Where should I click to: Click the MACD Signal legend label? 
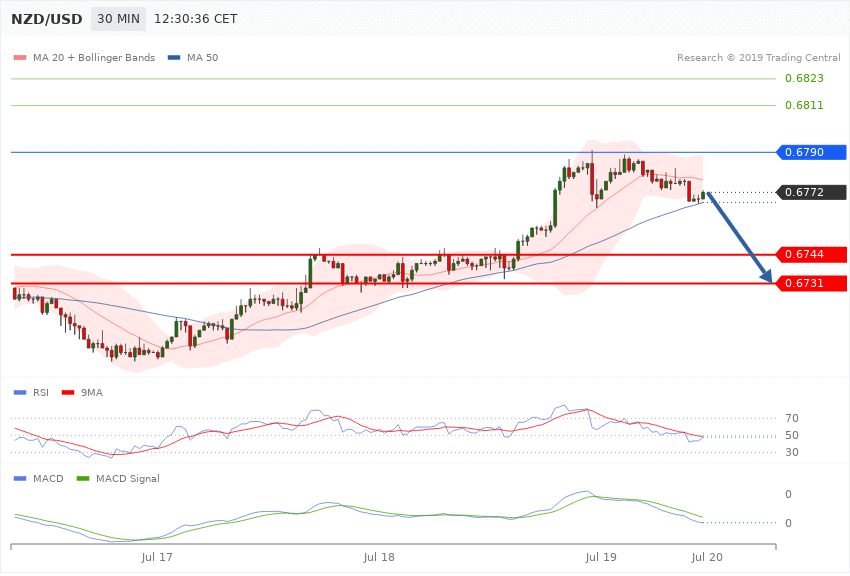pos(128,478)
